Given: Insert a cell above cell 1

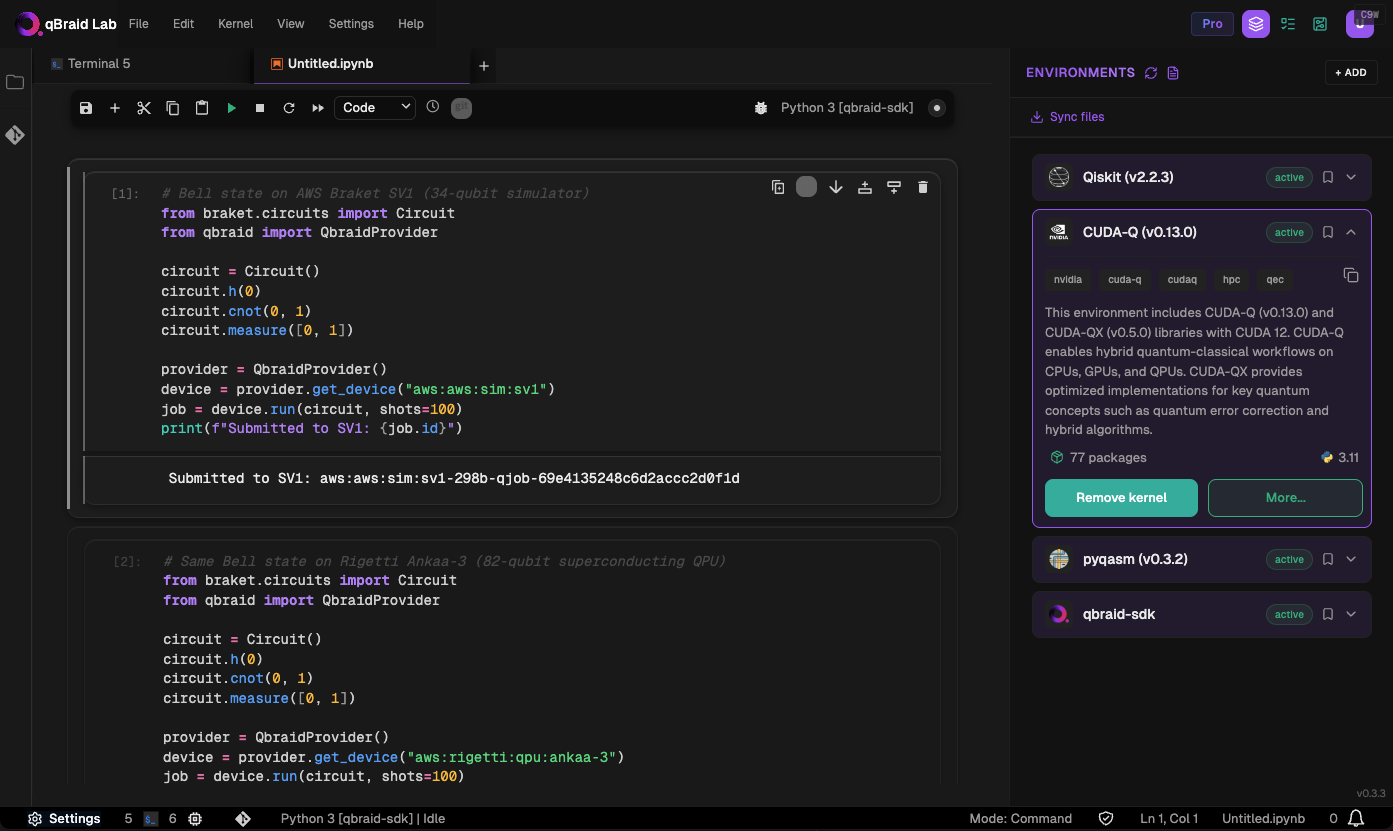Looking at the screenshot, I should click(865, 187).
